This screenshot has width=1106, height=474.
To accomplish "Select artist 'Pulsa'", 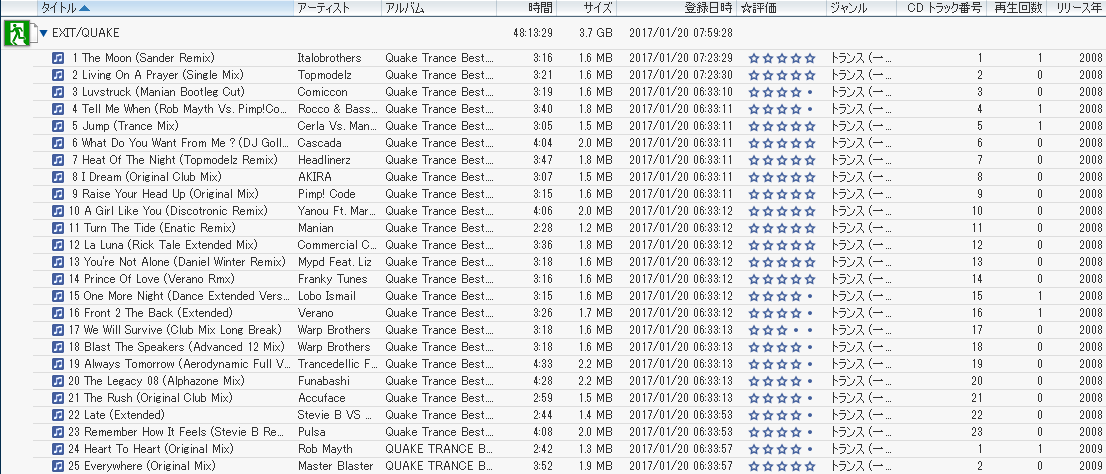I will (x=311, y=432).
